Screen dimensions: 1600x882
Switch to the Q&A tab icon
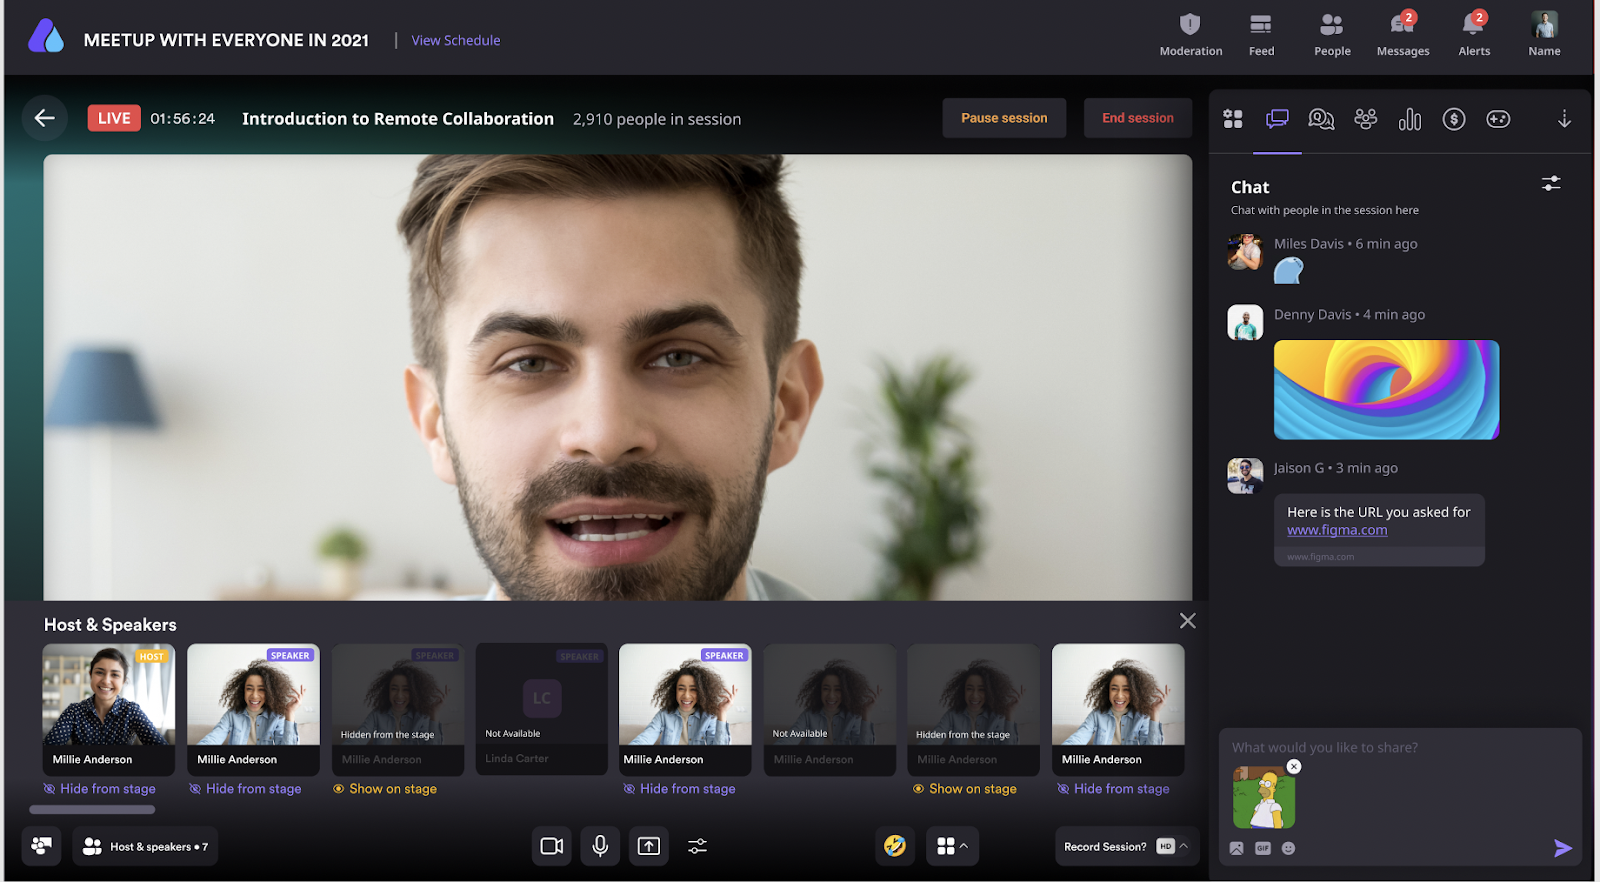1321,119
